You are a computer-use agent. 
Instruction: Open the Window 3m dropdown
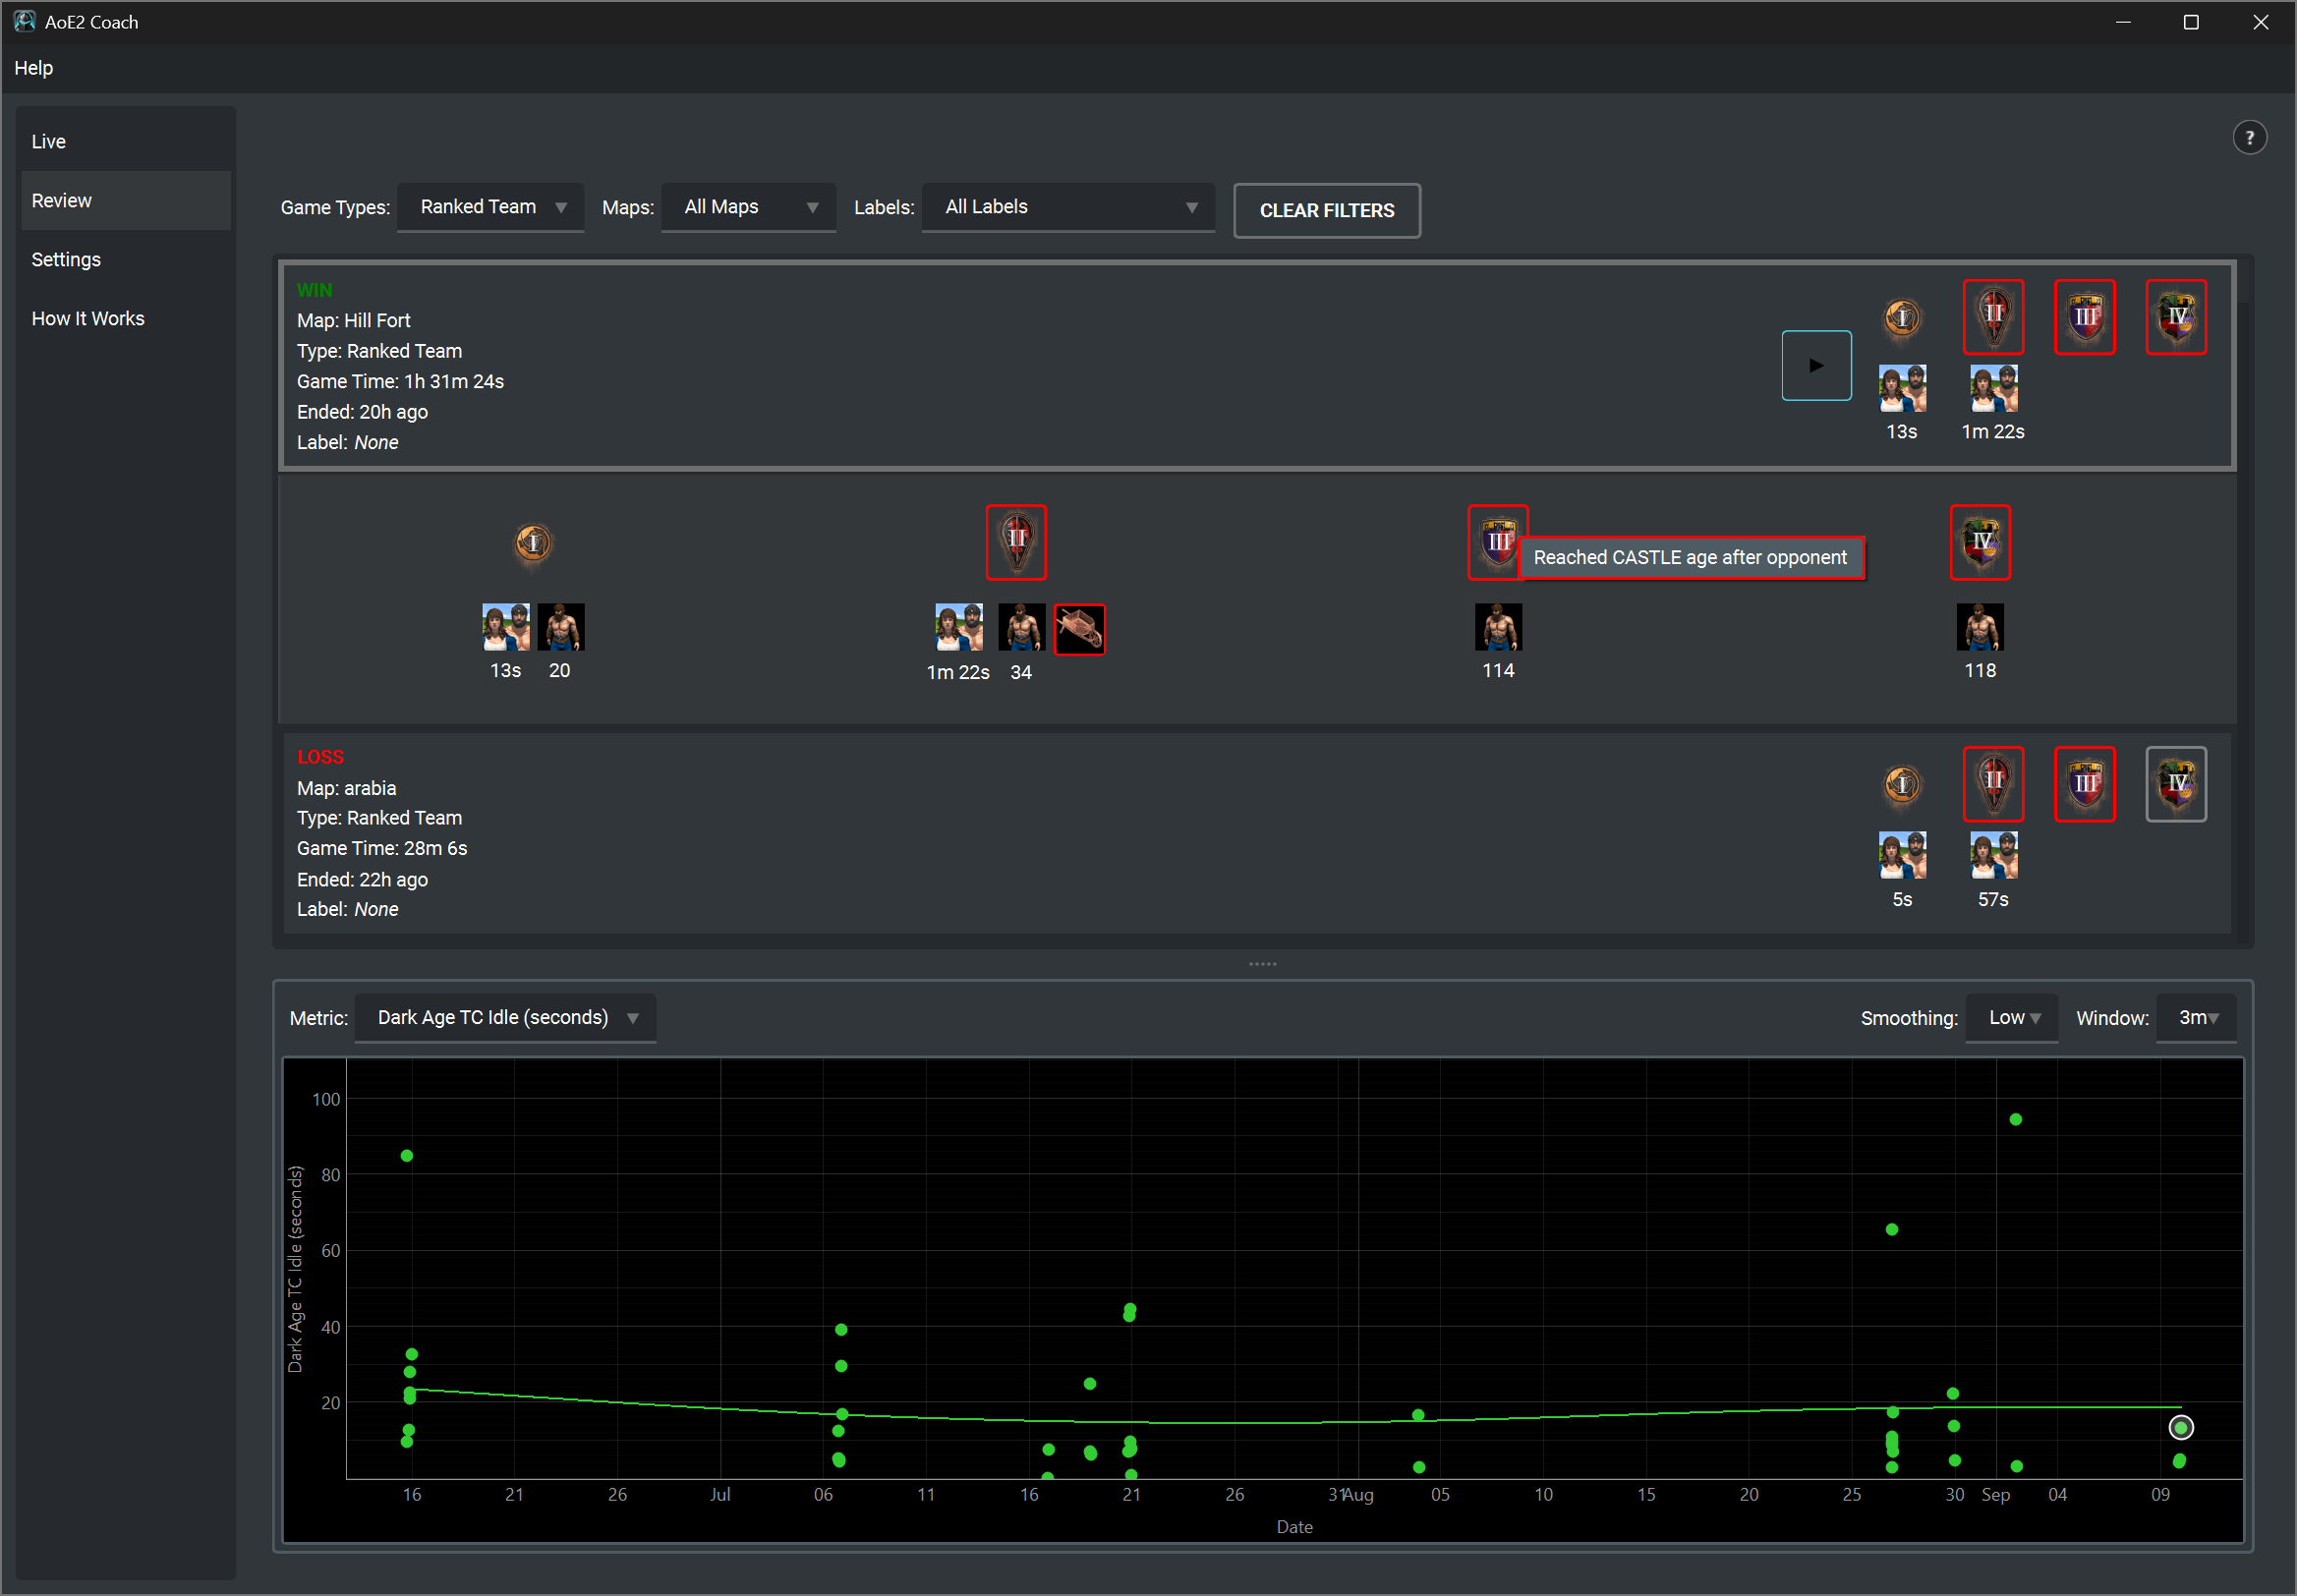pos(2196,1018)
